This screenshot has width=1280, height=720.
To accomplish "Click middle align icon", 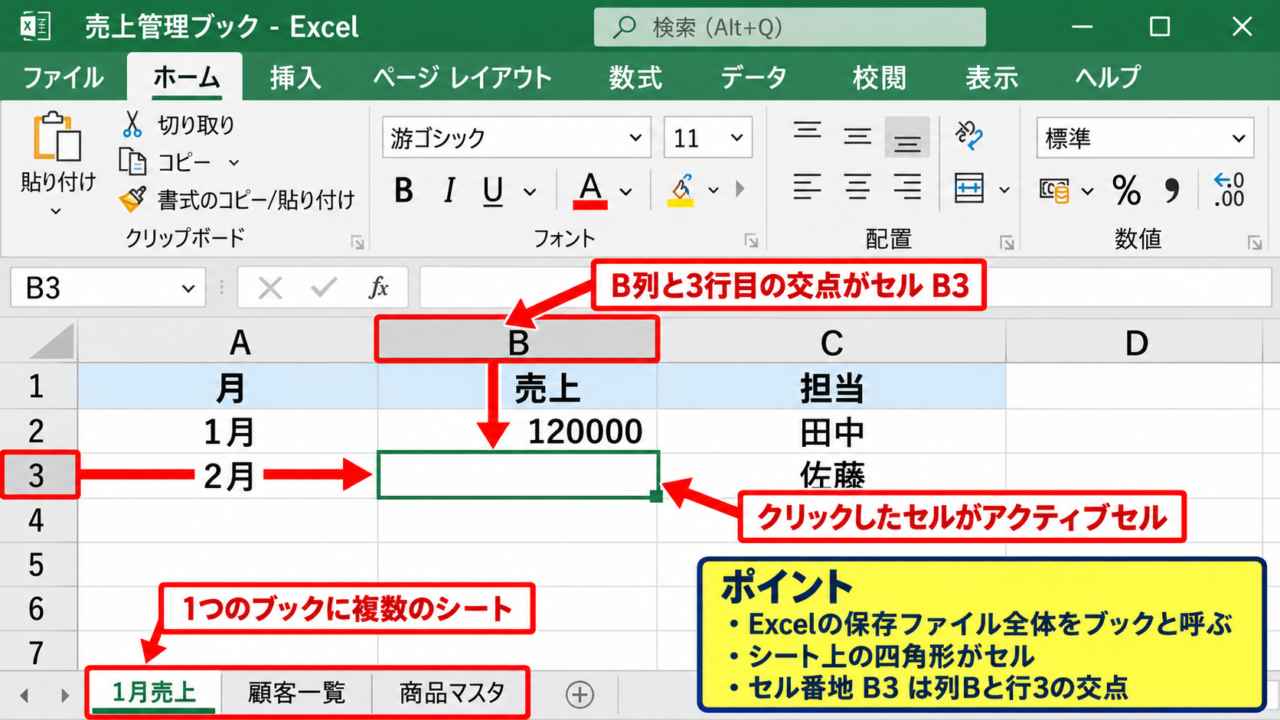I will pos(857,136).
